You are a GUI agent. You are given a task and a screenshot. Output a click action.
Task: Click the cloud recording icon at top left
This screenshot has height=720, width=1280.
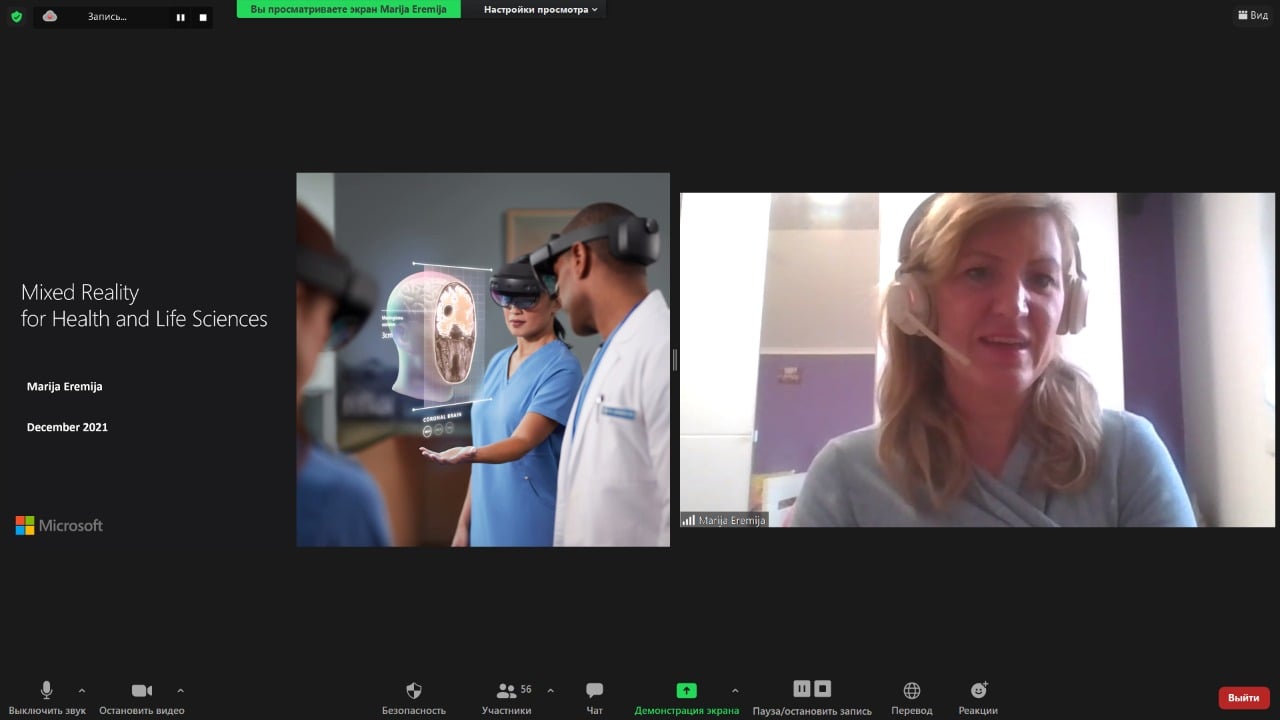(50, 16)
